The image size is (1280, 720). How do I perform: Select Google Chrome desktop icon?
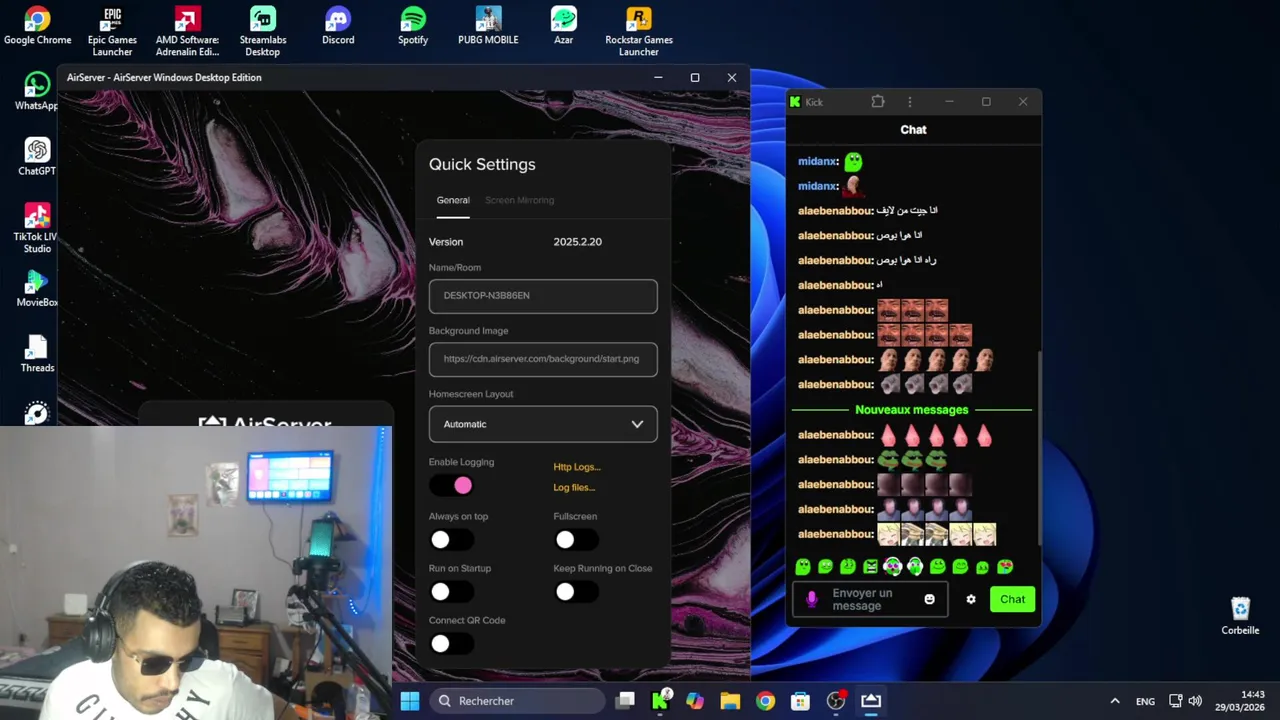(x=37, y=26)
